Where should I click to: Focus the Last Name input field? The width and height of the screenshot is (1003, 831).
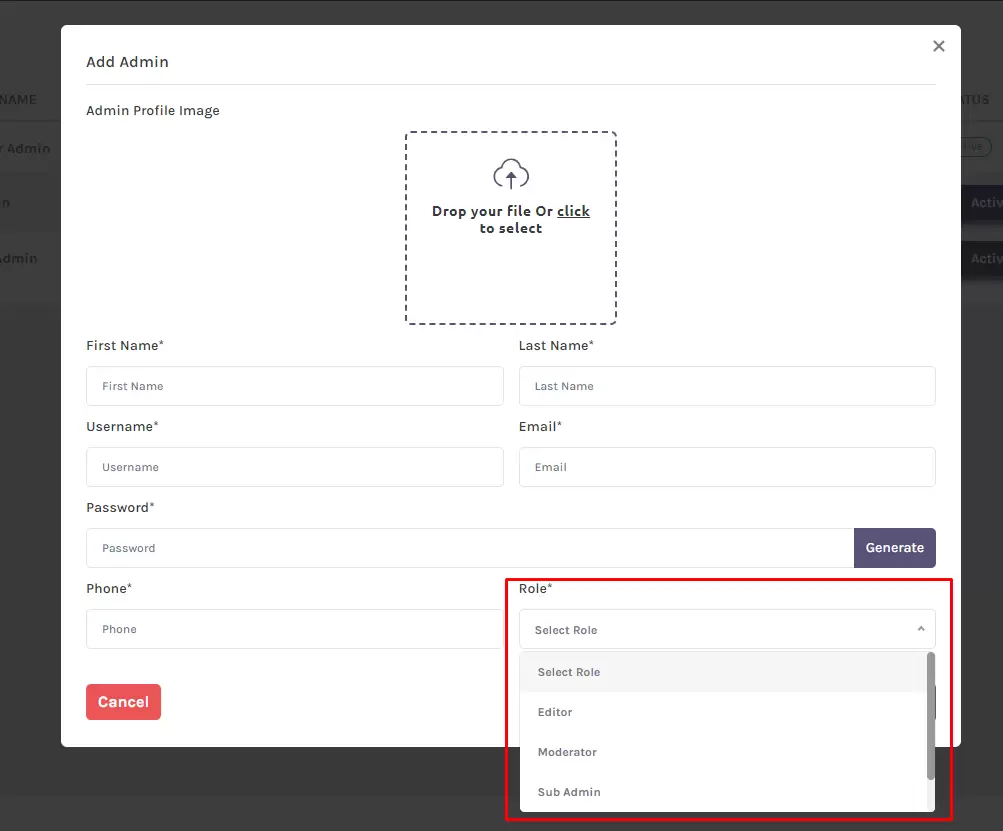[x=727, y=386]
